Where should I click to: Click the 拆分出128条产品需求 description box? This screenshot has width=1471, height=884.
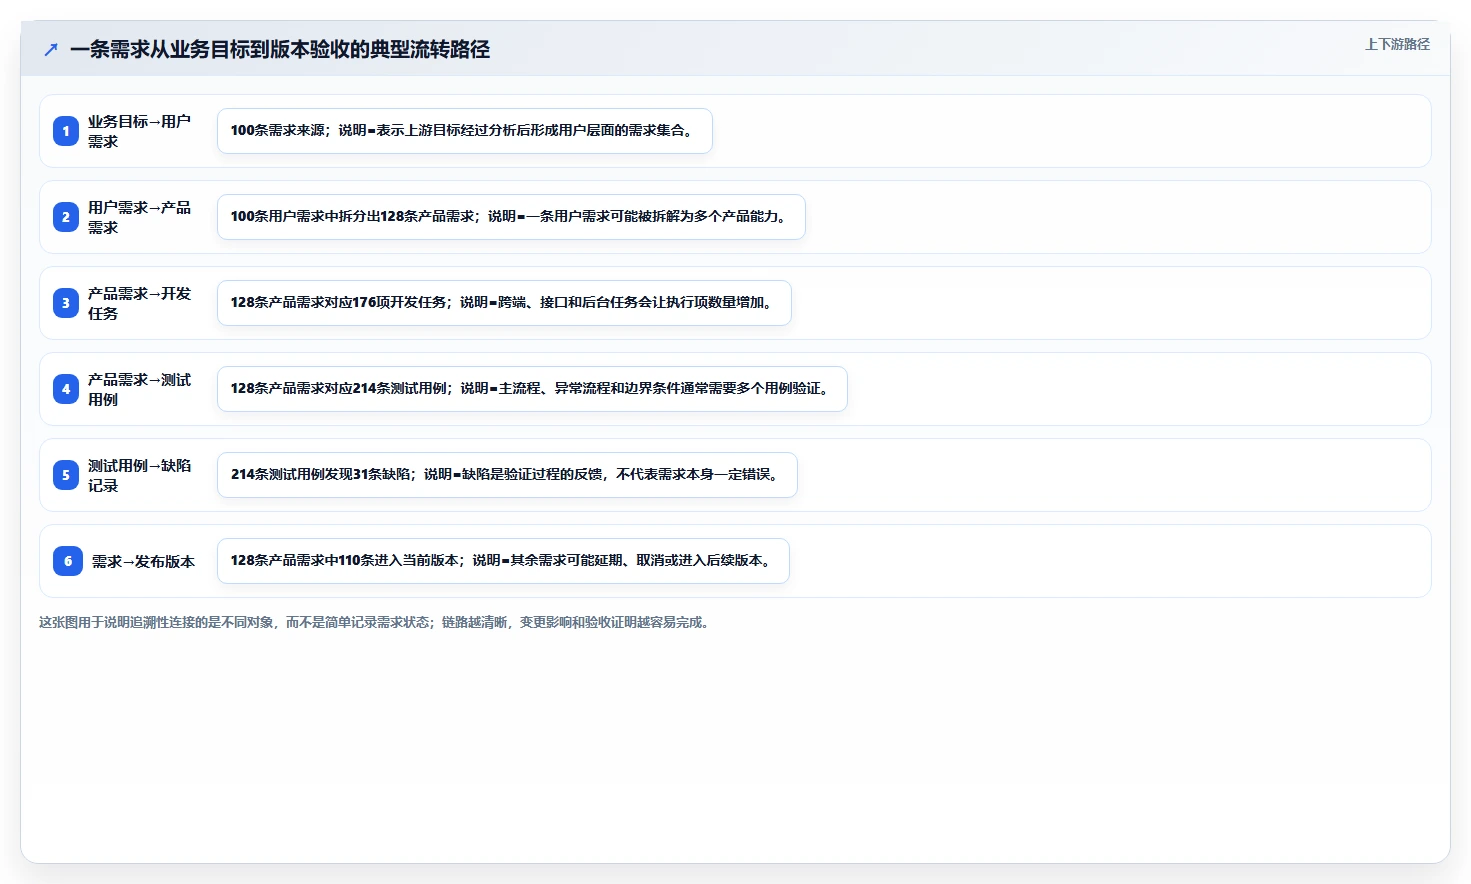tap(511, 217)
